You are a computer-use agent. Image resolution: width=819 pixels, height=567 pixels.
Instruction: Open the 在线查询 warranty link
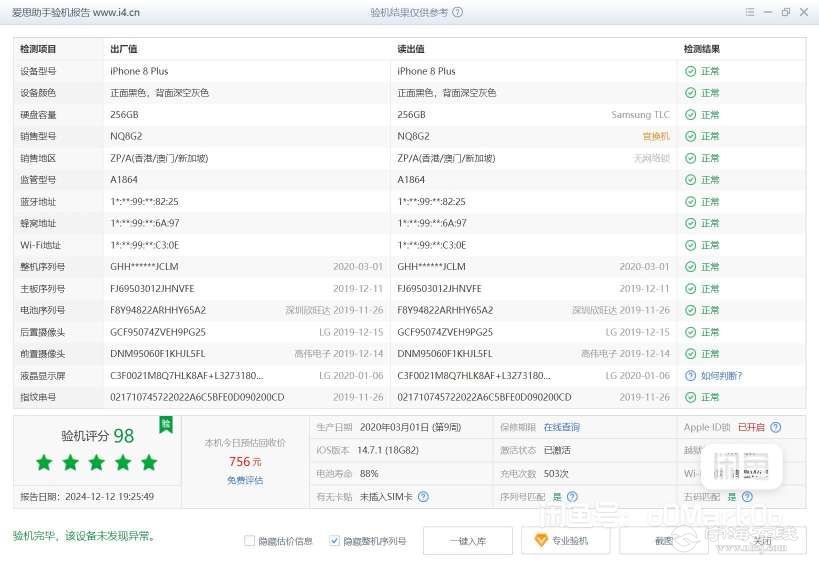click(561, 427)
